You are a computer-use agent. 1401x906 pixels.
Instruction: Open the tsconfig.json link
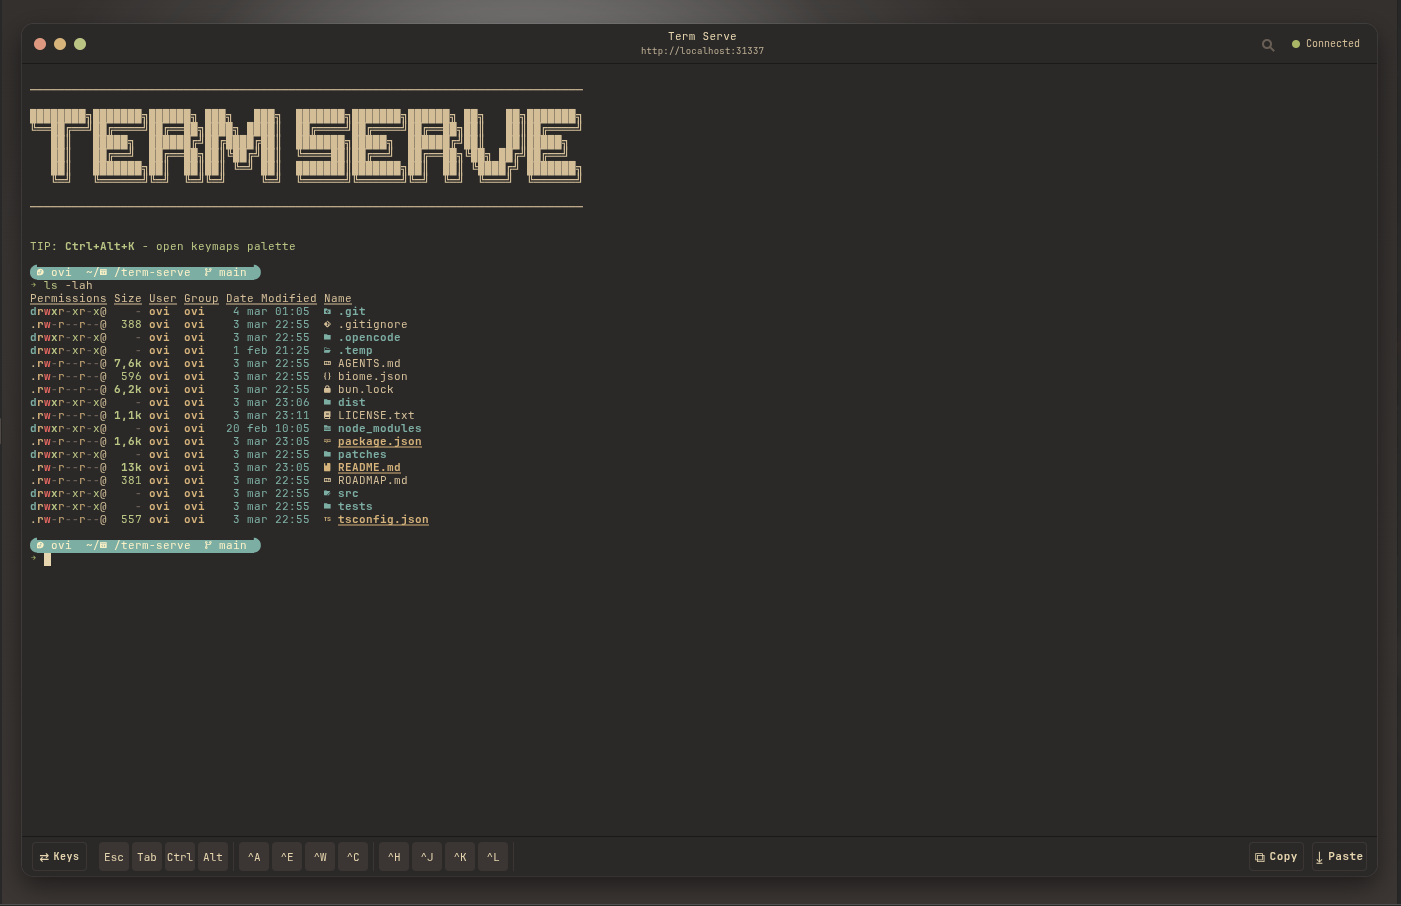(x=383, y=519)
